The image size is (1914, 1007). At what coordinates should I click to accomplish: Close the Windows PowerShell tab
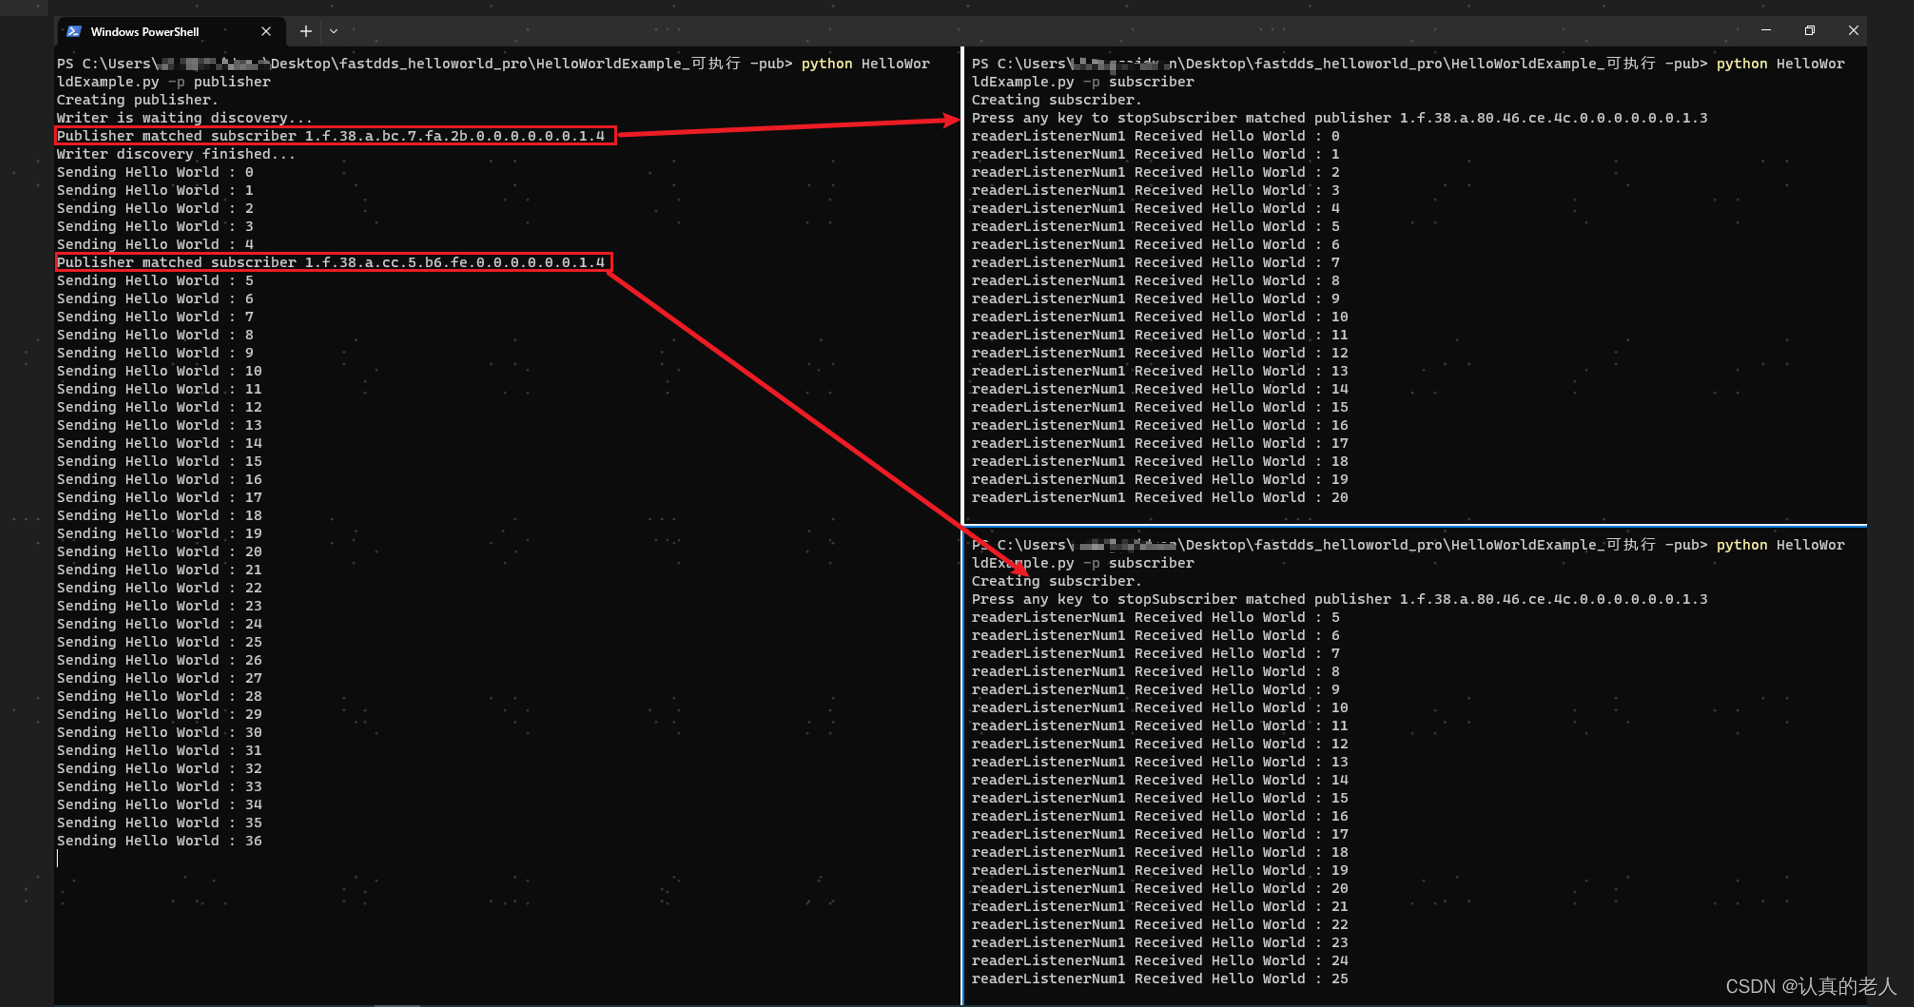pos(265,31)
